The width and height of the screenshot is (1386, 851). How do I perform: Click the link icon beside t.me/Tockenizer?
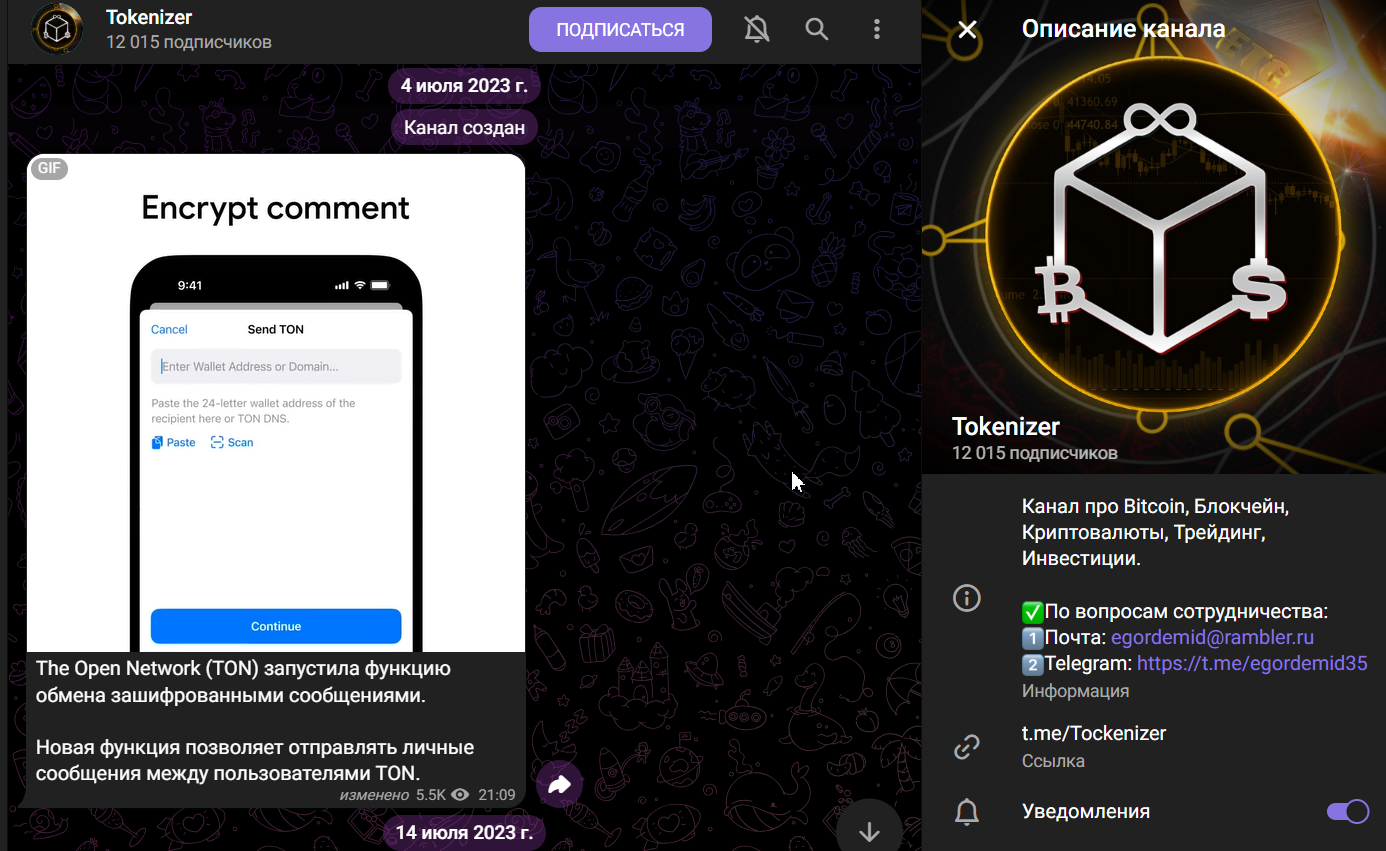point(966,746)
